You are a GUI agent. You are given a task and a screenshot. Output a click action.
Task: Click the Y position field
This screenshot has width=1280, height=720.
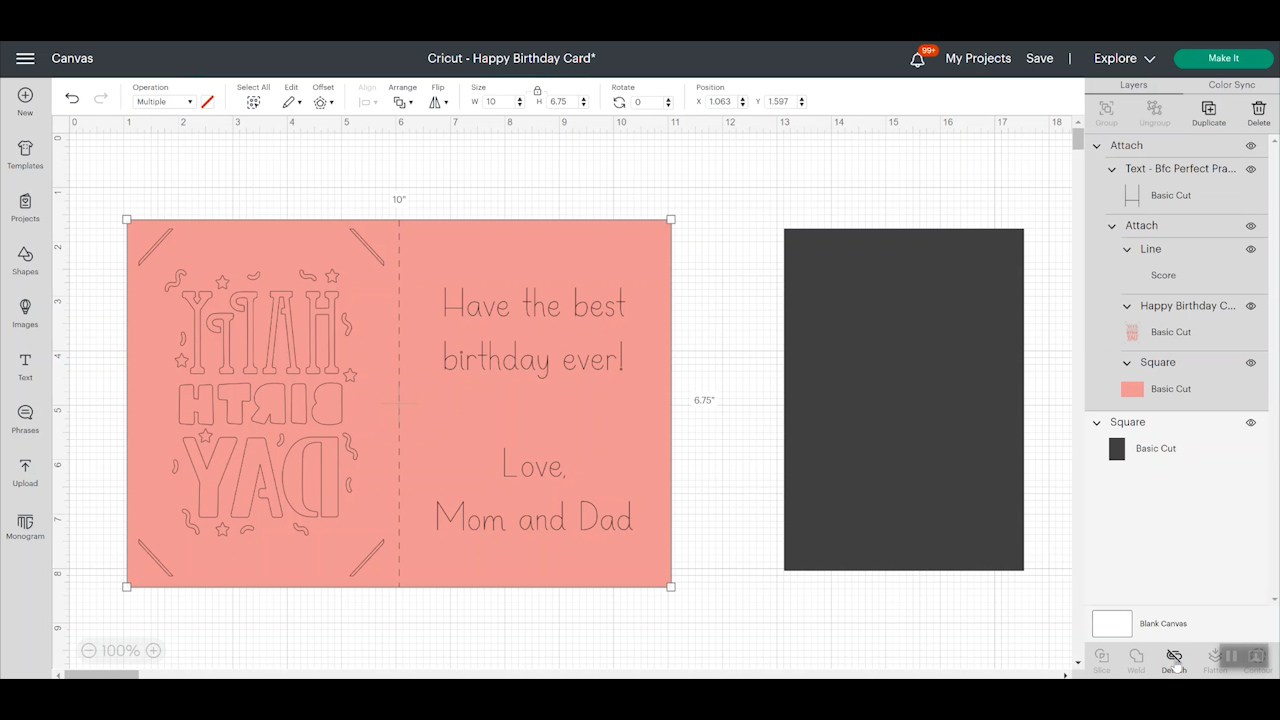[x=785, y=102]
